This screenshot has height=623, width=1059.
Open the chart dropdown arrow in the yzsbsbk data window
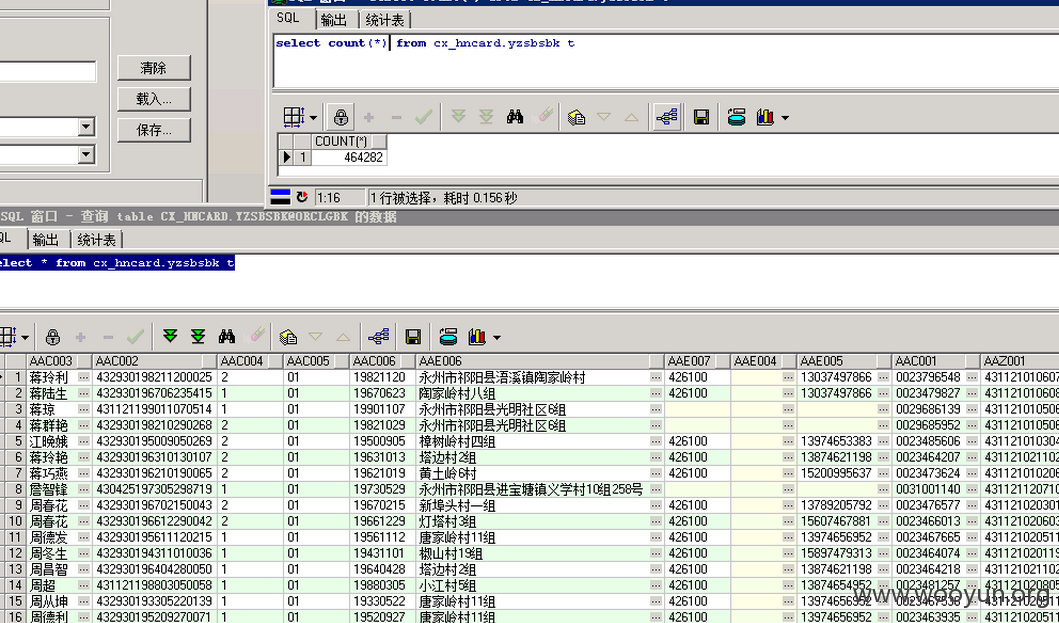click(497, 337)
